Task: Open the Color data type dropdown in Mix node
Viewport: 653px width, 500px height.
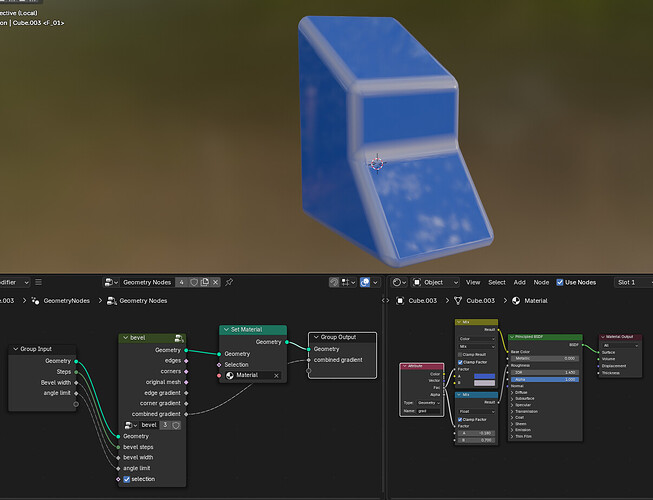Action: click(x=476, y=339)
